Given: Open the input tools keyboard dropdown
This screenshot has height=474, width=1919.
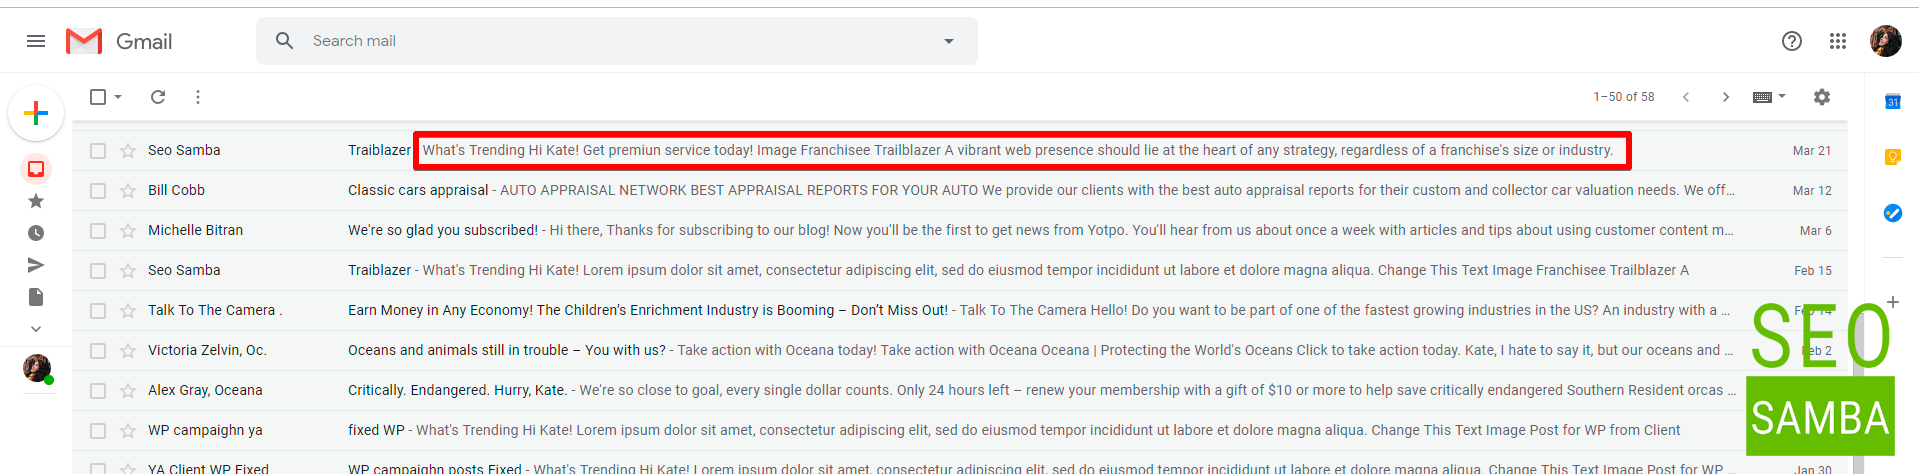Looking at the screenshot, I should [1769, 97].
